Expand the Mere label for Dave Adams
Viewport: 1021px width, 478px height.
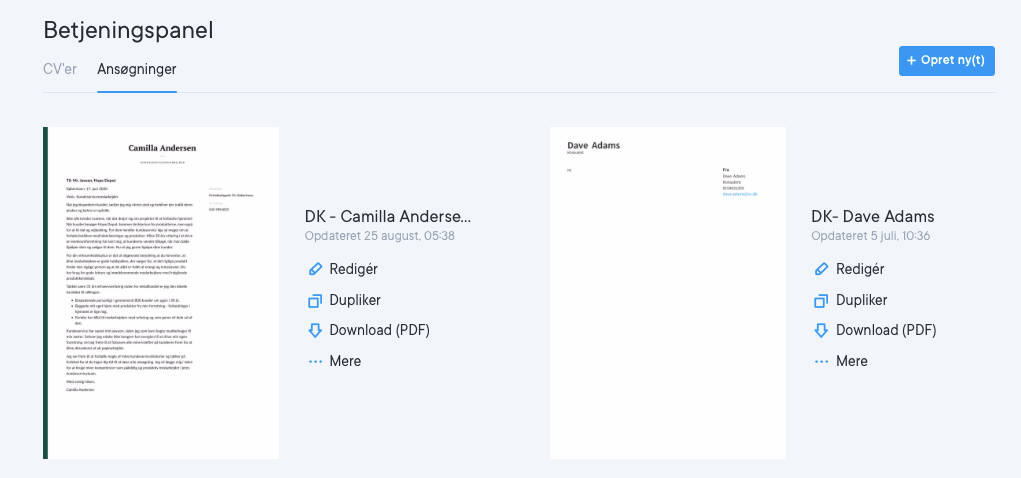(851, 361)
